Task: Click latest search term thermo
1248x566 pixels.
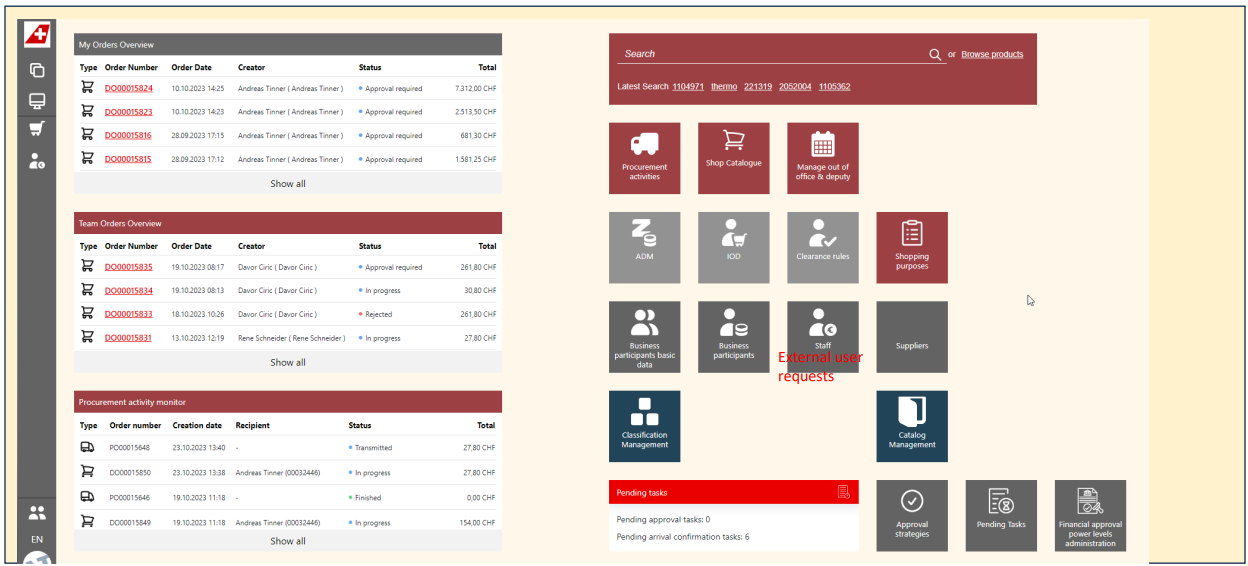Action: (x=724, y=87)
